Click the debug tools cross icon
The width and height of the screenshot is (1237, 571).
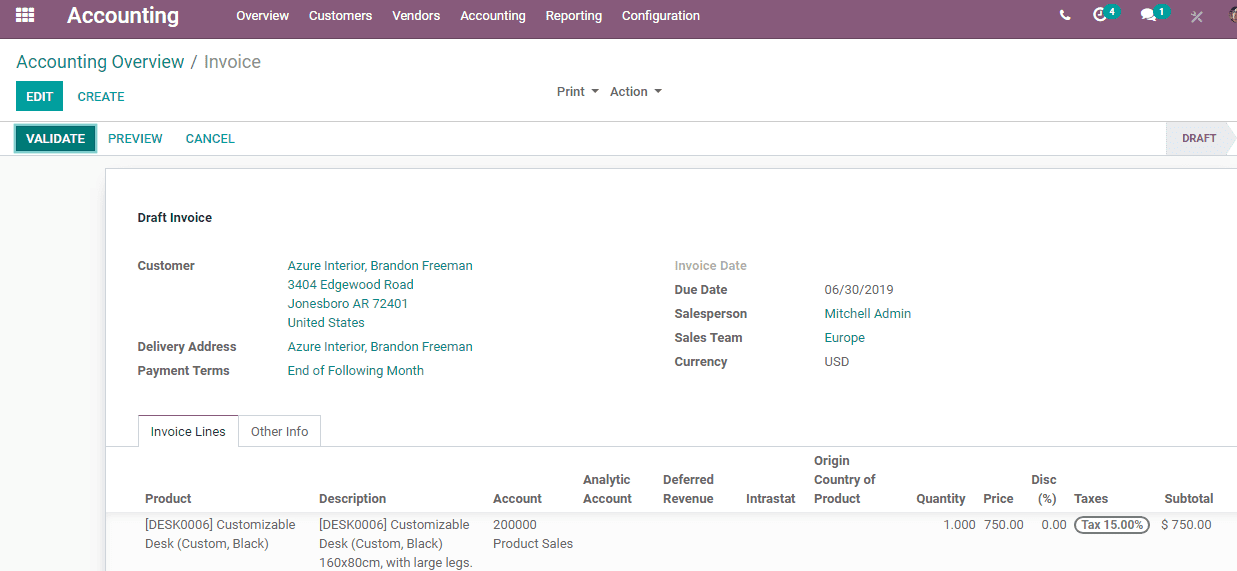[x=1197, y=16]
